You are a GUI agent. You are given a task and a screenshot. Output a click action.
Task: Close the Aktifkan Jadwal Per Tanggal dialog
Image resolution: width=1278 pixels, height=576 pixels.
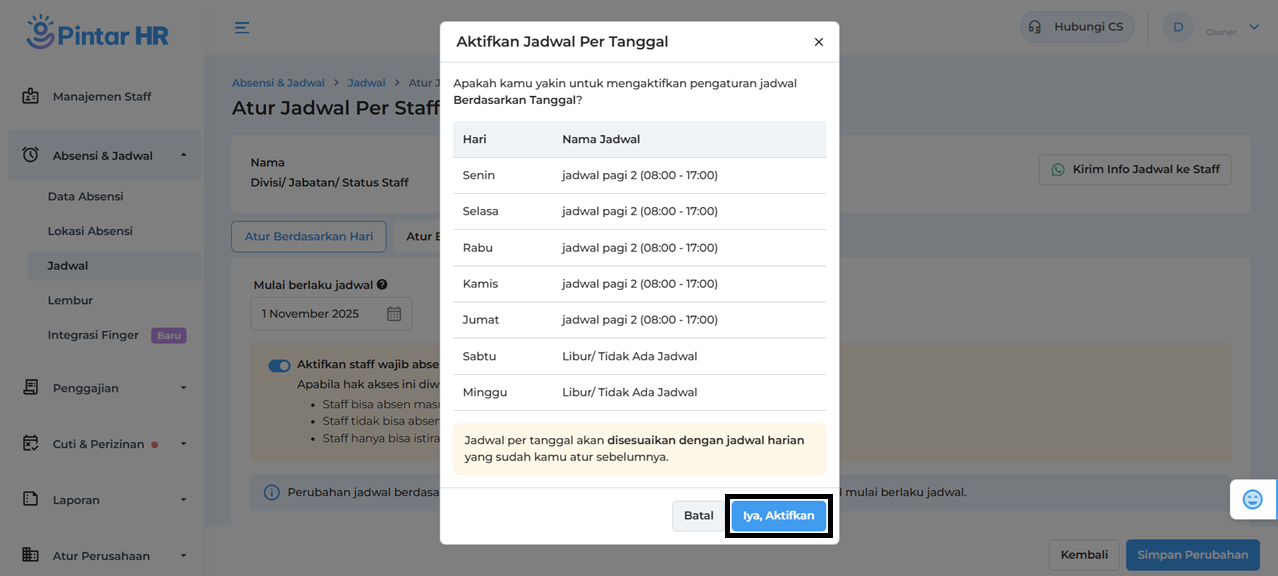(818, 42)
